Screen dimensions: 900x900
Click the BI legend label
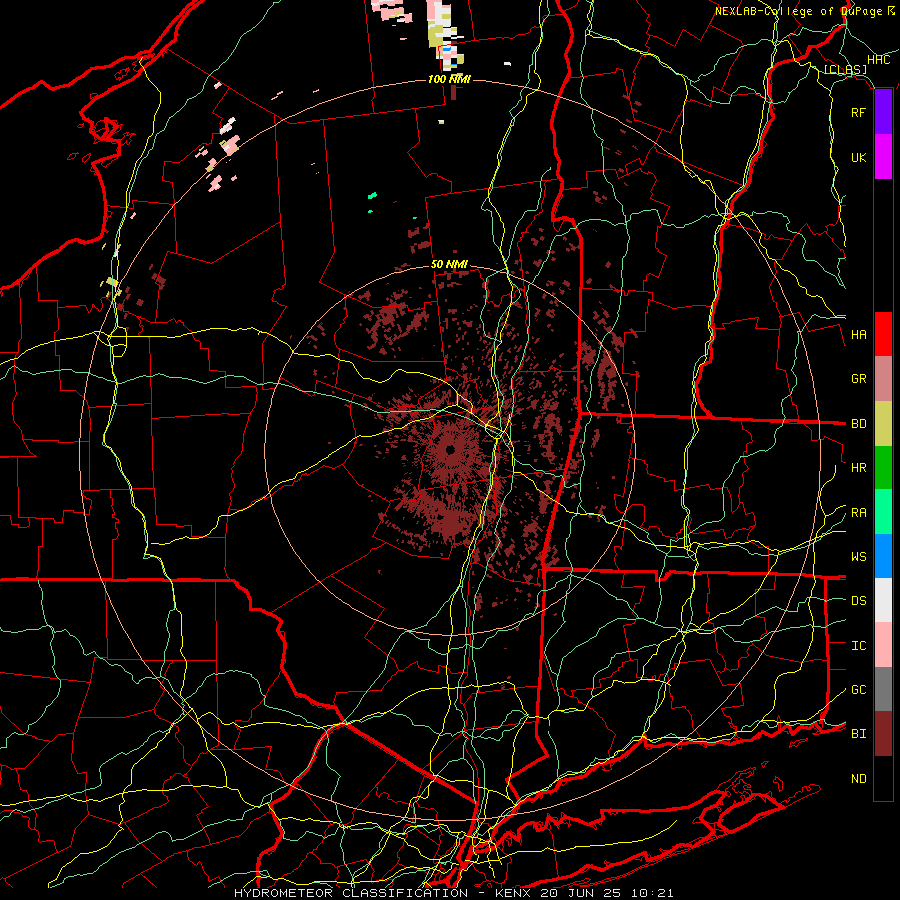pyautogui.click(x=858, y=734)
